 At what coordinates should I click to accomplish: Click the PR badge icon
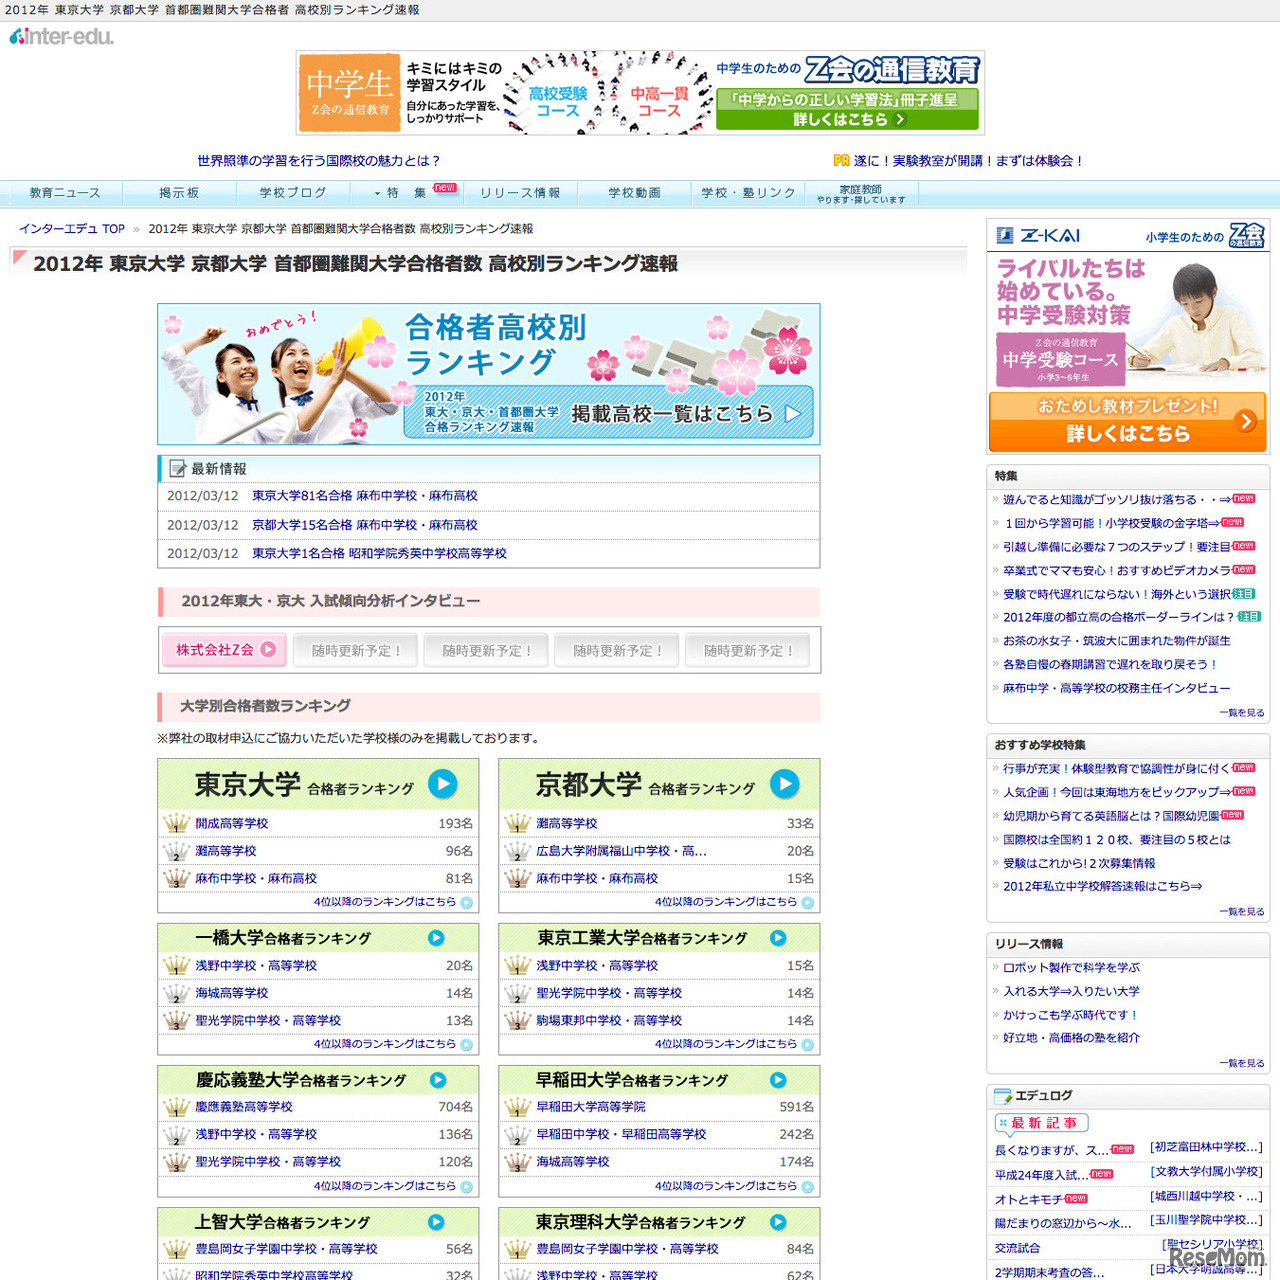point(841,160)
